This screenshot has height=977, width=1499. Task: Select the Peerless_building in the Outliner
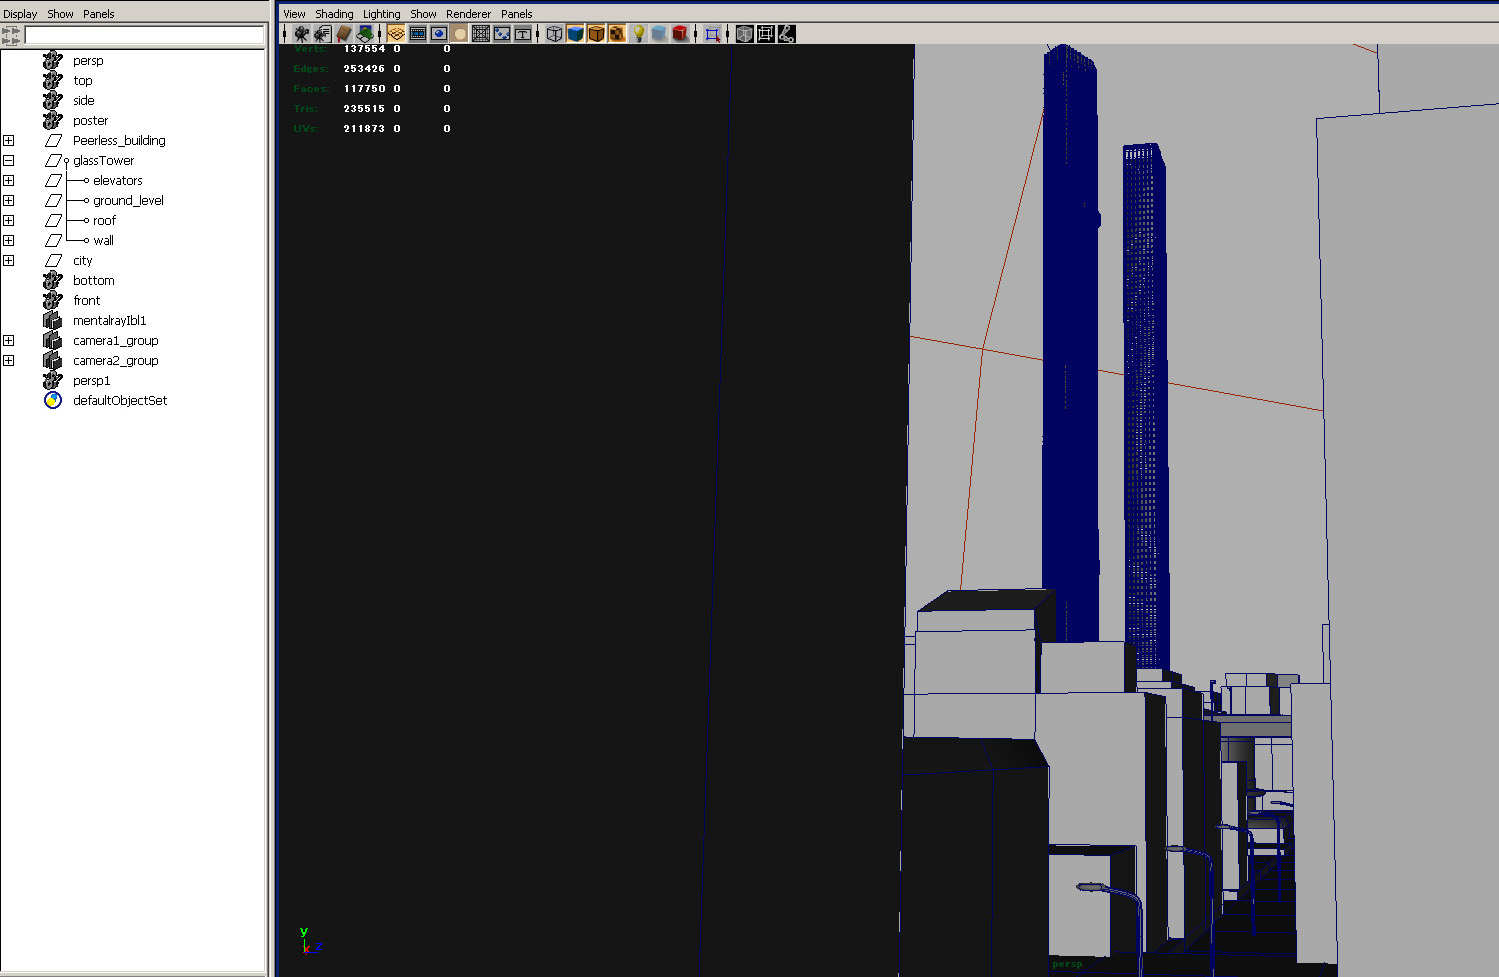click(x=118, y=140)
